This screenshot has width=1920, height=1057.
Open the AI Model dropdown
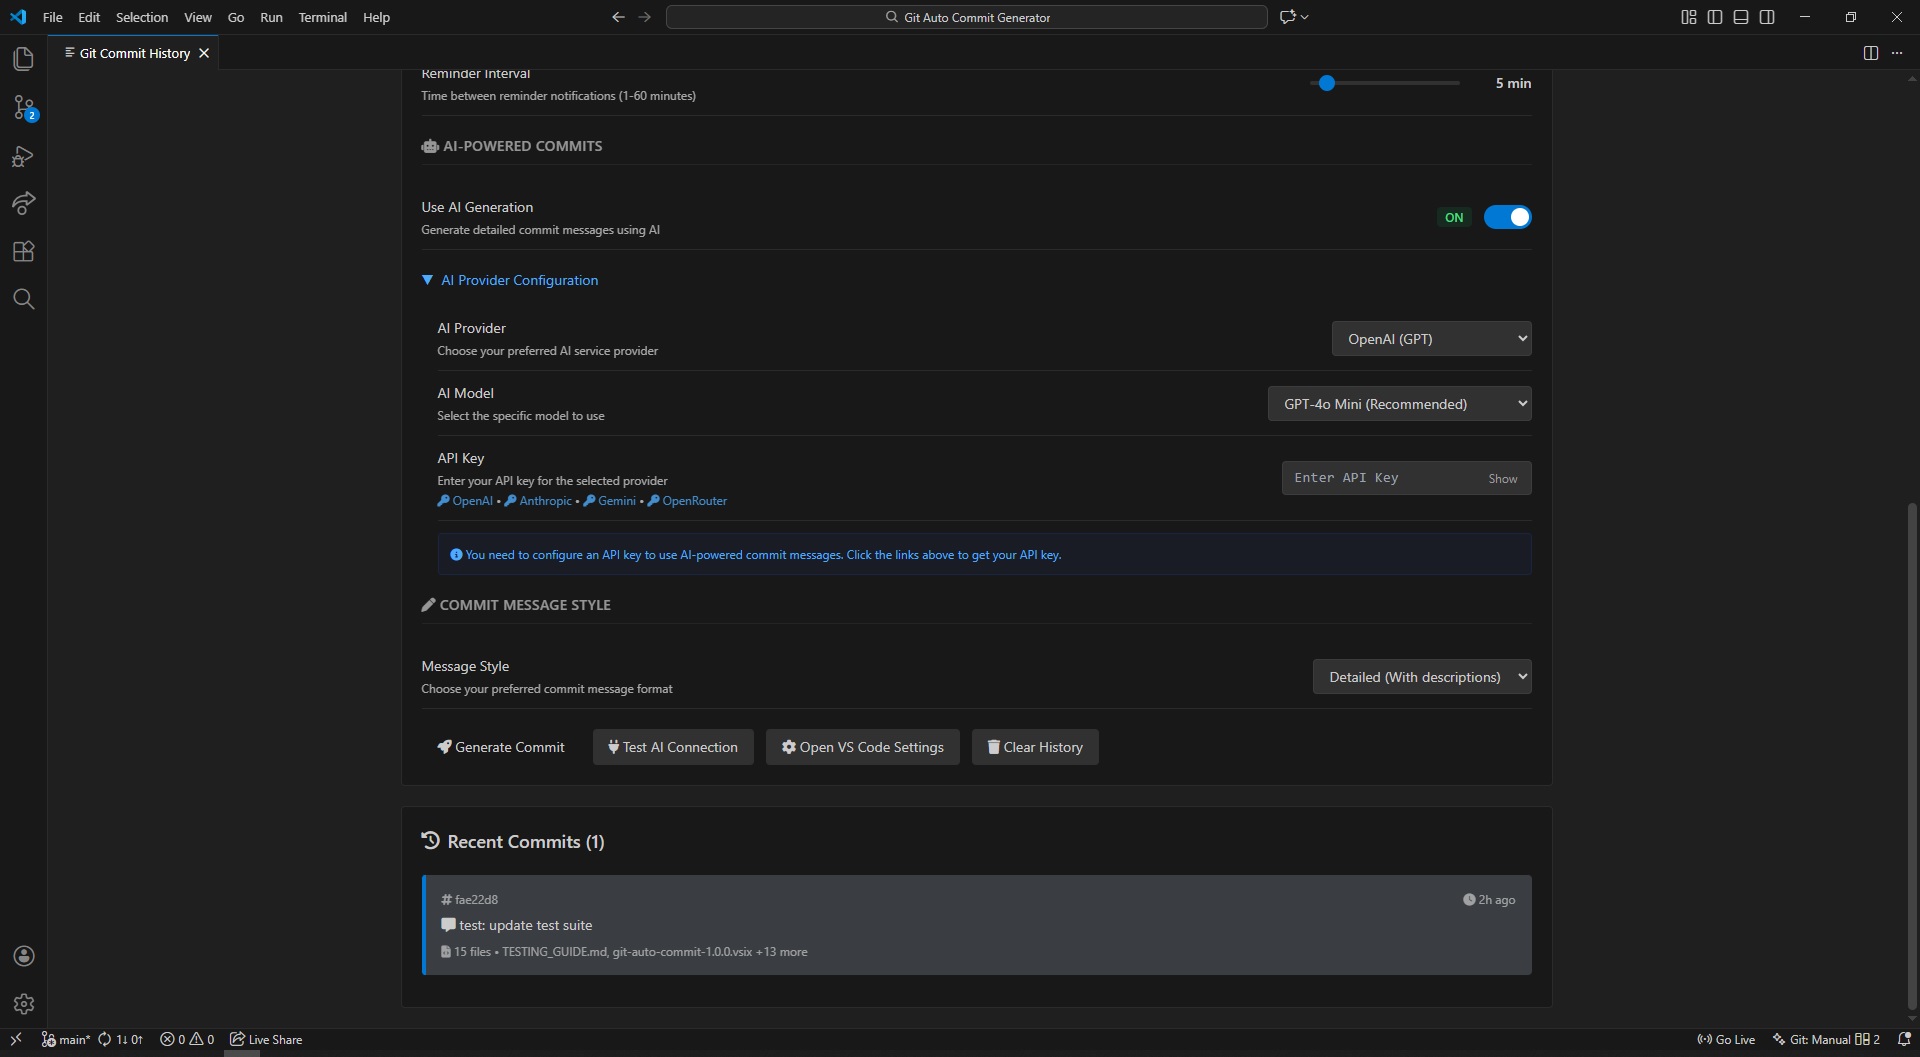[1399, 403]
